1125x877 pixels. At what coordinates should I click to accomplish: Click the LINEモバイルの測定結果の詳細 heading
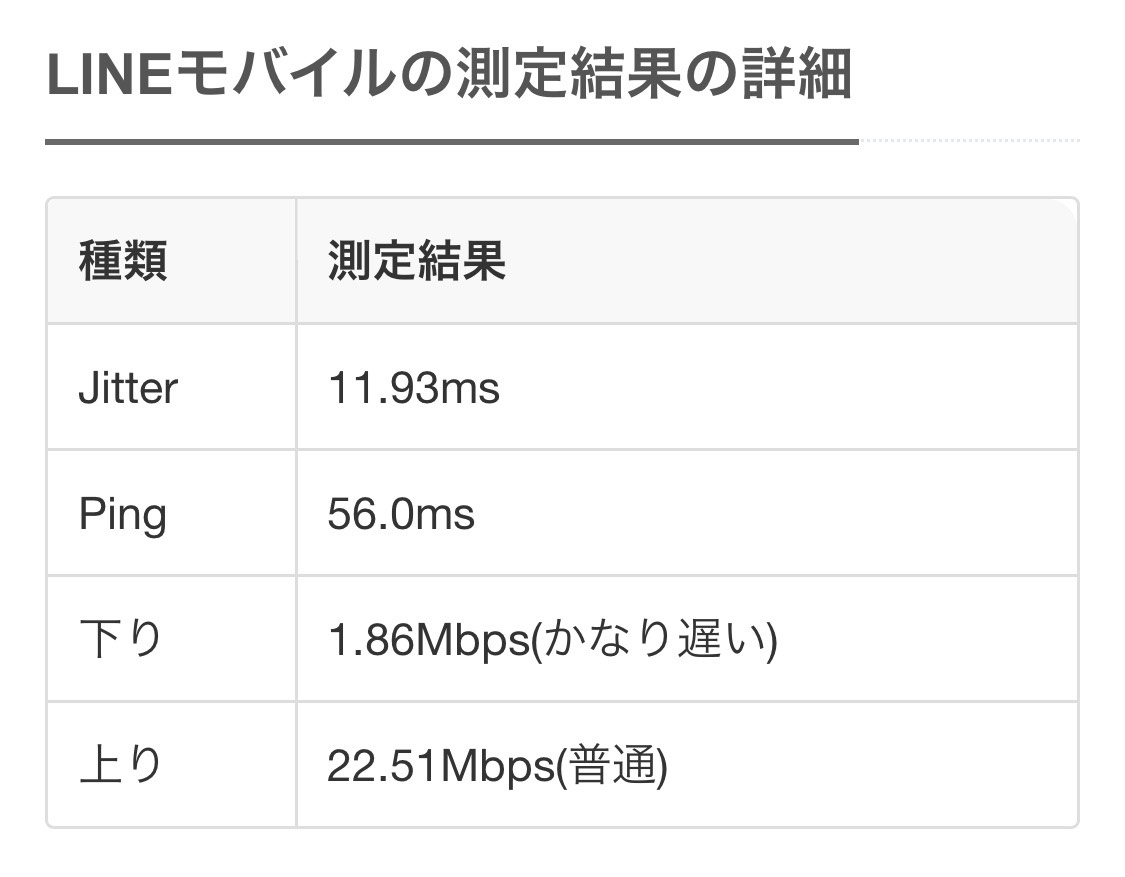point(449,74)
